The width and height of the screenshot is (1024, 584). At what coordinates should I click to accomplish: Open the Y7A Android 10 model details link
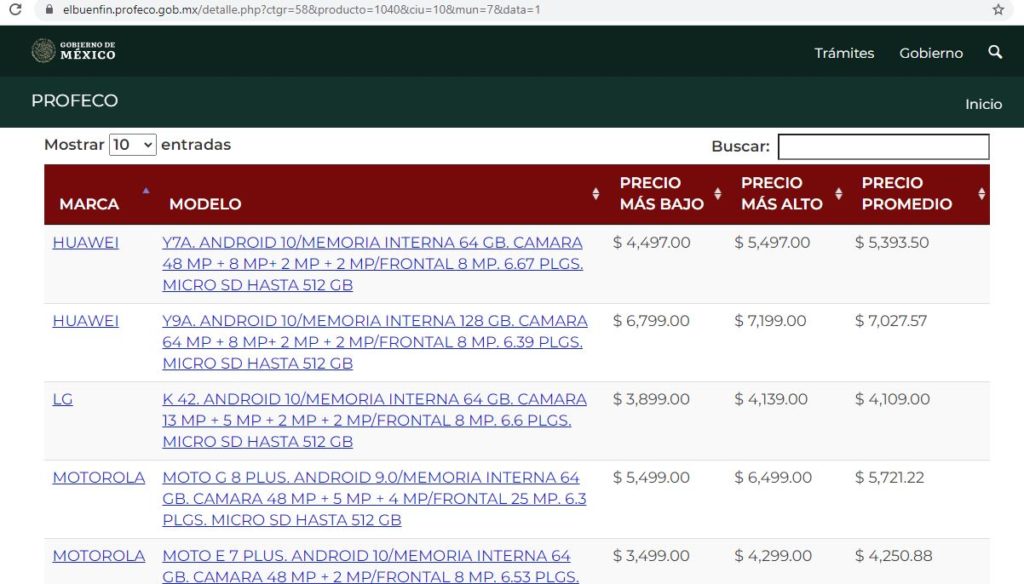click(372, 264)
